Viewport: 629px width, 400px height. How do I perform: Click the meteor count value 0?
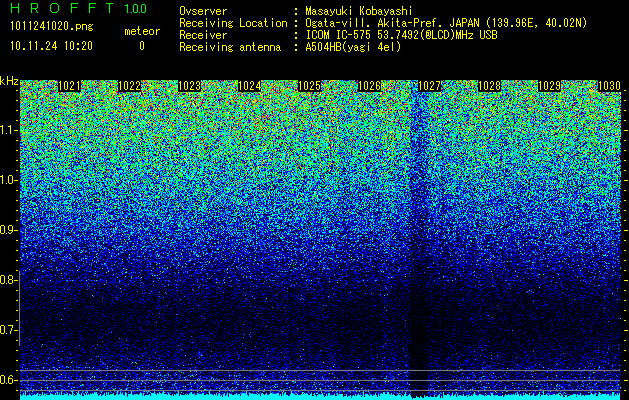(x=142, y=46)
